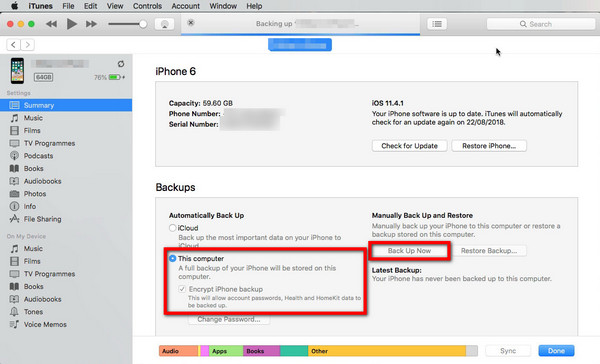Select the iCloud backup radio button
This screenshot has width=600, height=364.
coord(173,228)
